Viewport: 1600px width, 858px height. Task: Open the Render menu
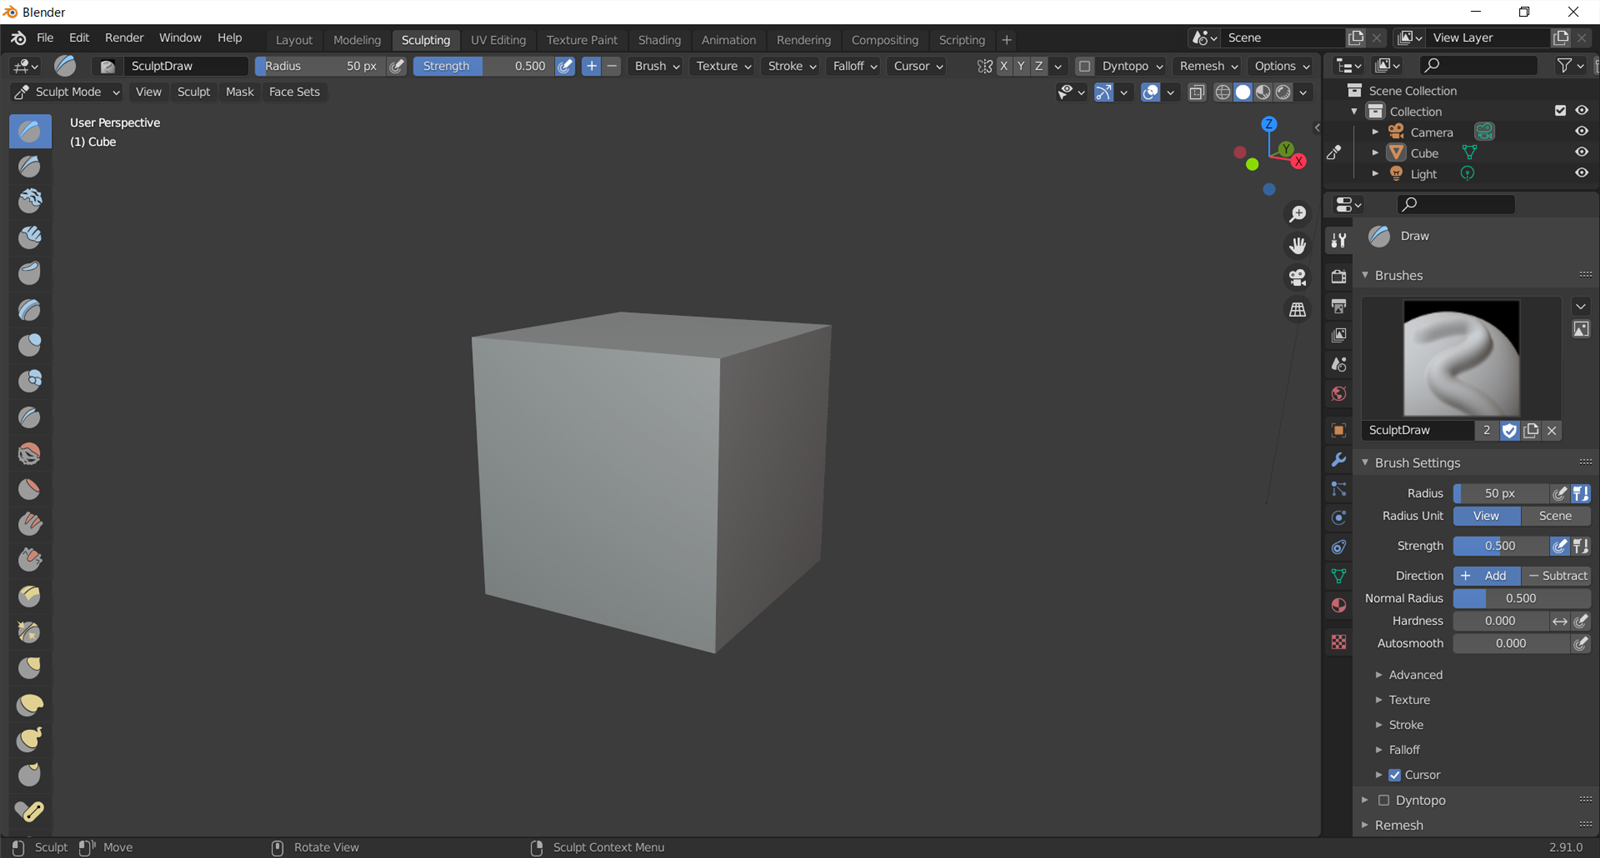click(124, 38)
